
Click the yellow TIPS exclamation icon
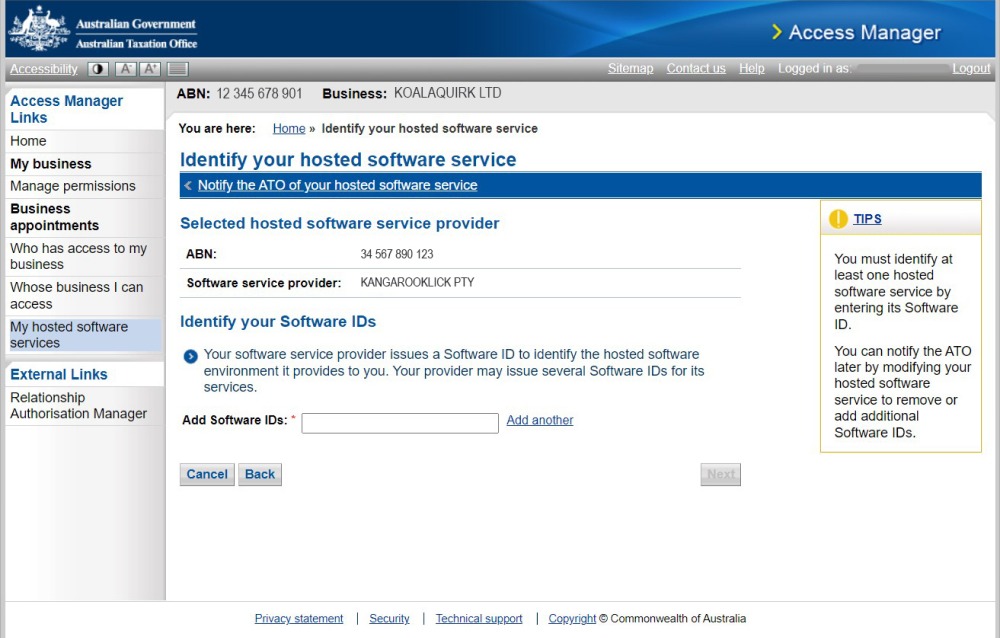click(838, 219)
